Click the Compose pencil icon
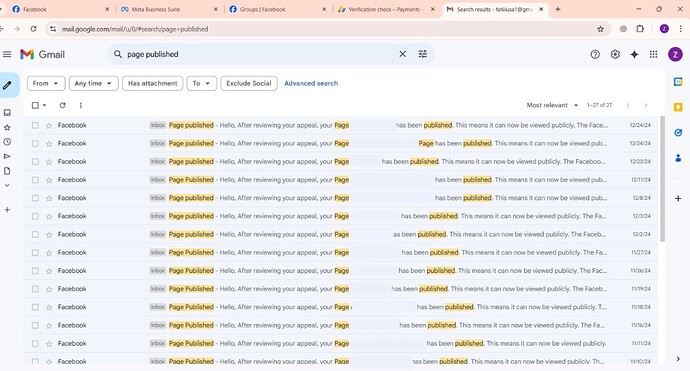 7,85
